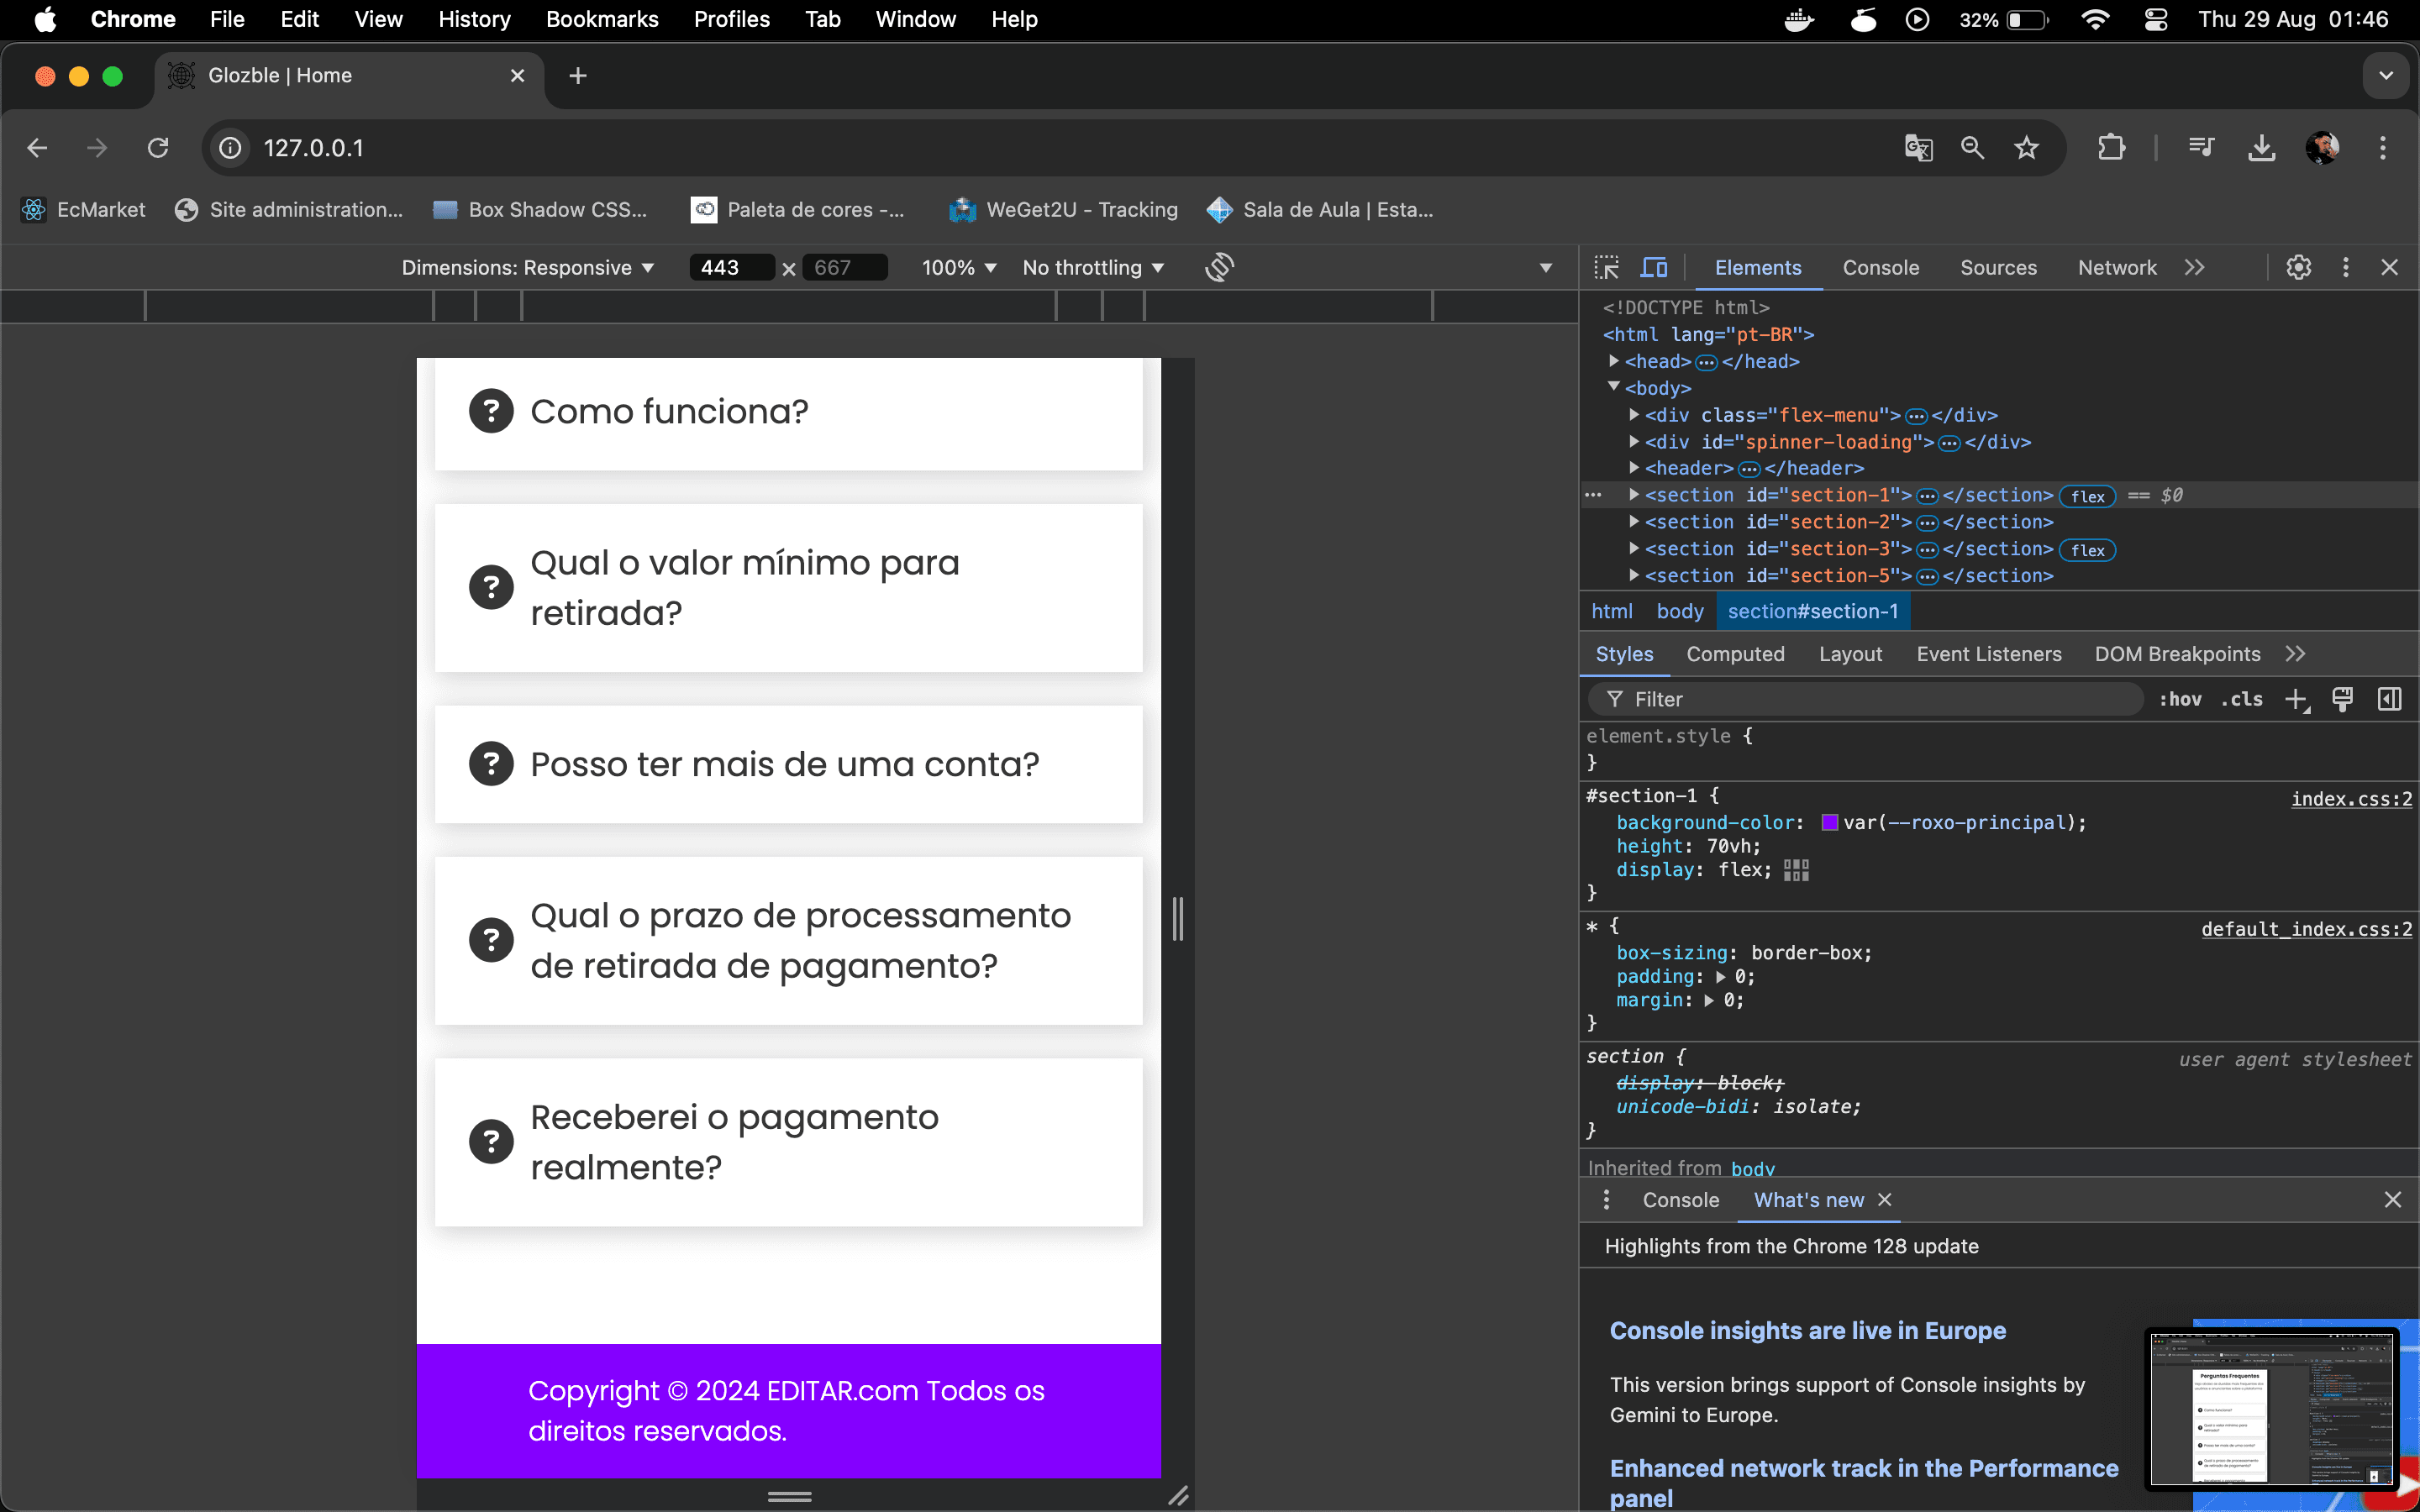
Task: Reload the page
Action: pos(158,148)
